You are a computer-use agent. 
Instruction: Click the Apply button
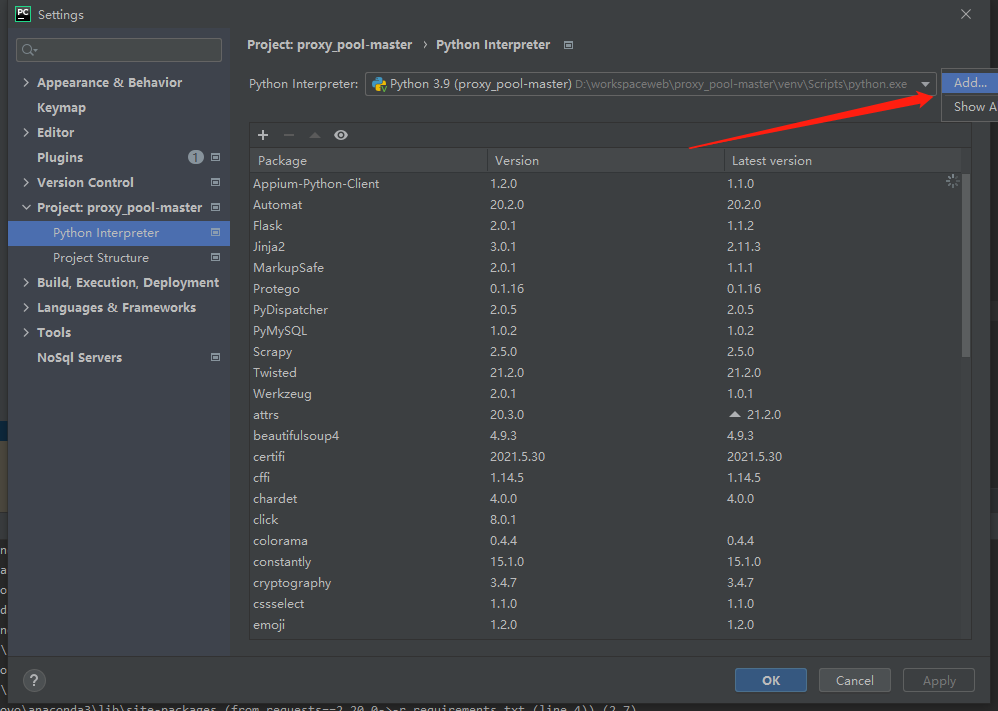[x=939, y=680]
